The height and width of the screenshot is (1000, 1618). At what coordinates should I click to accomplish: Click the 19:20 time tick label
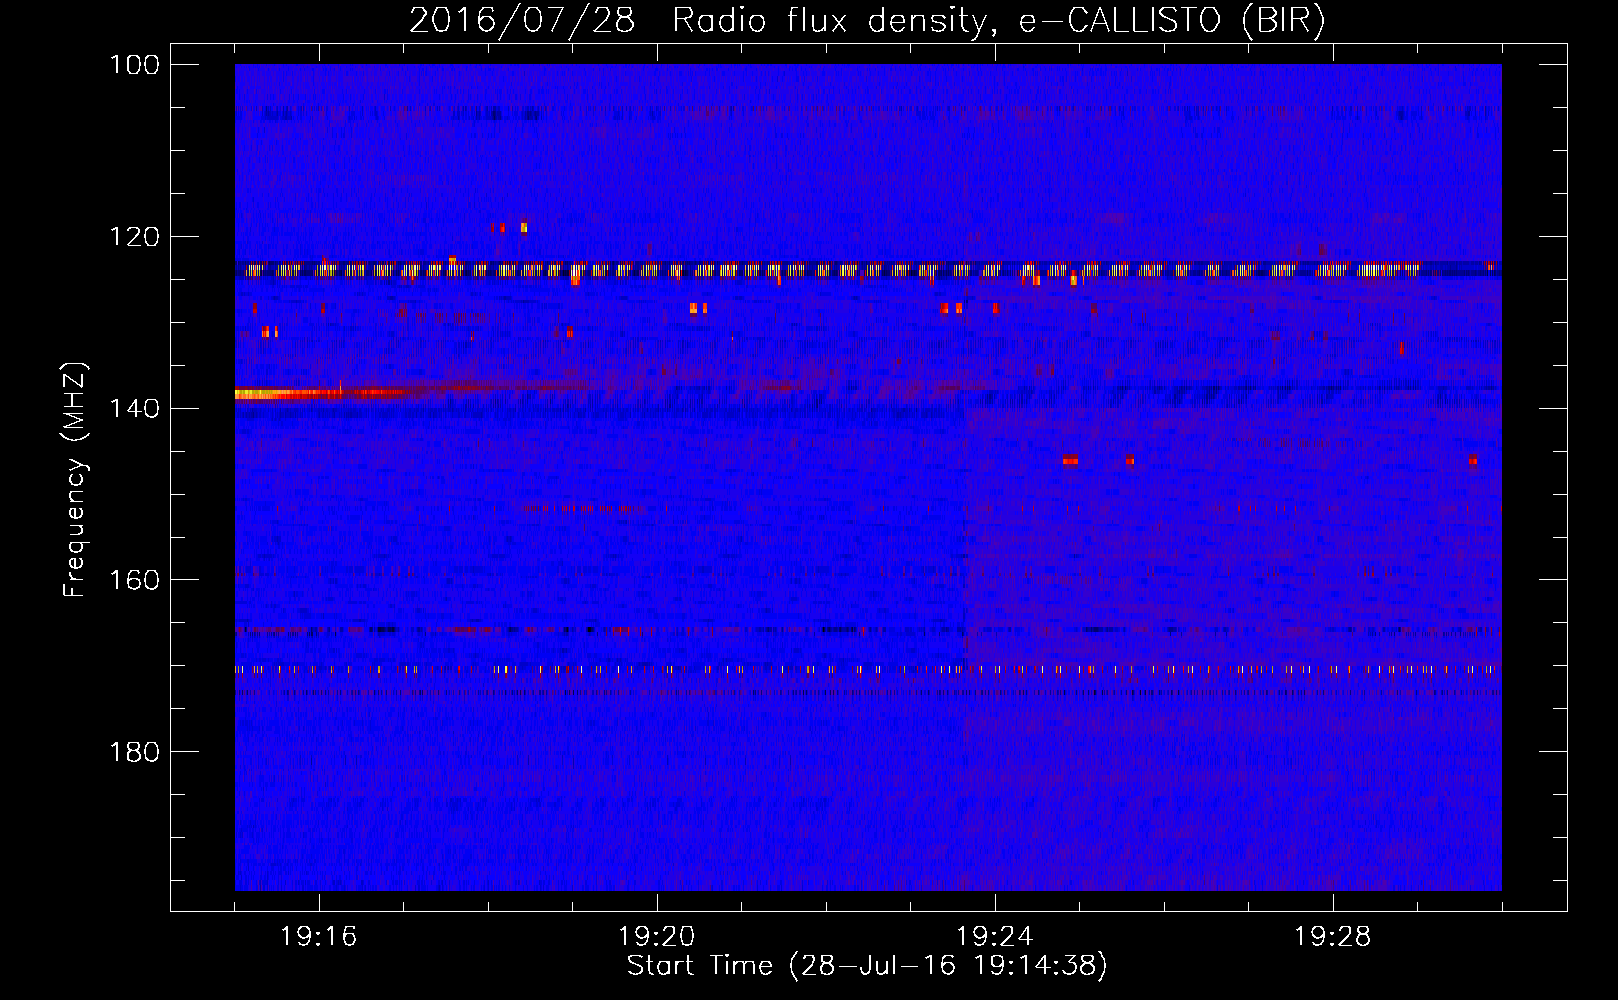[x=657, y=937]
